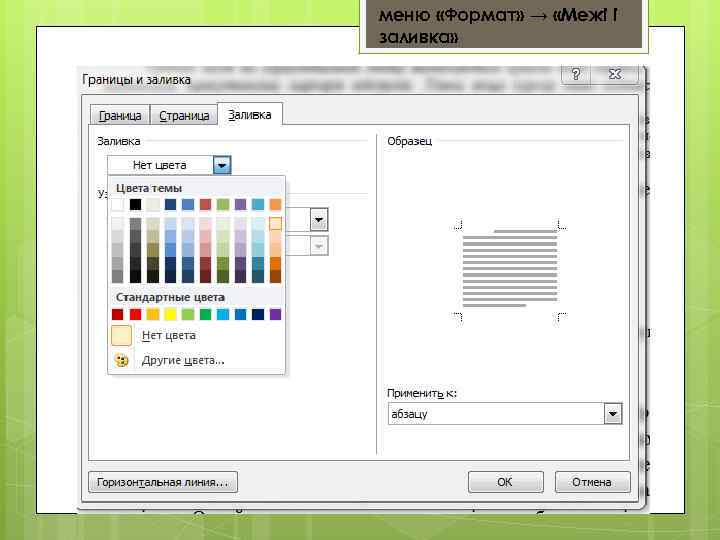720x540 pixels.
Task: Select the darkest red shade at column bottom
Action: pos(205,276)
